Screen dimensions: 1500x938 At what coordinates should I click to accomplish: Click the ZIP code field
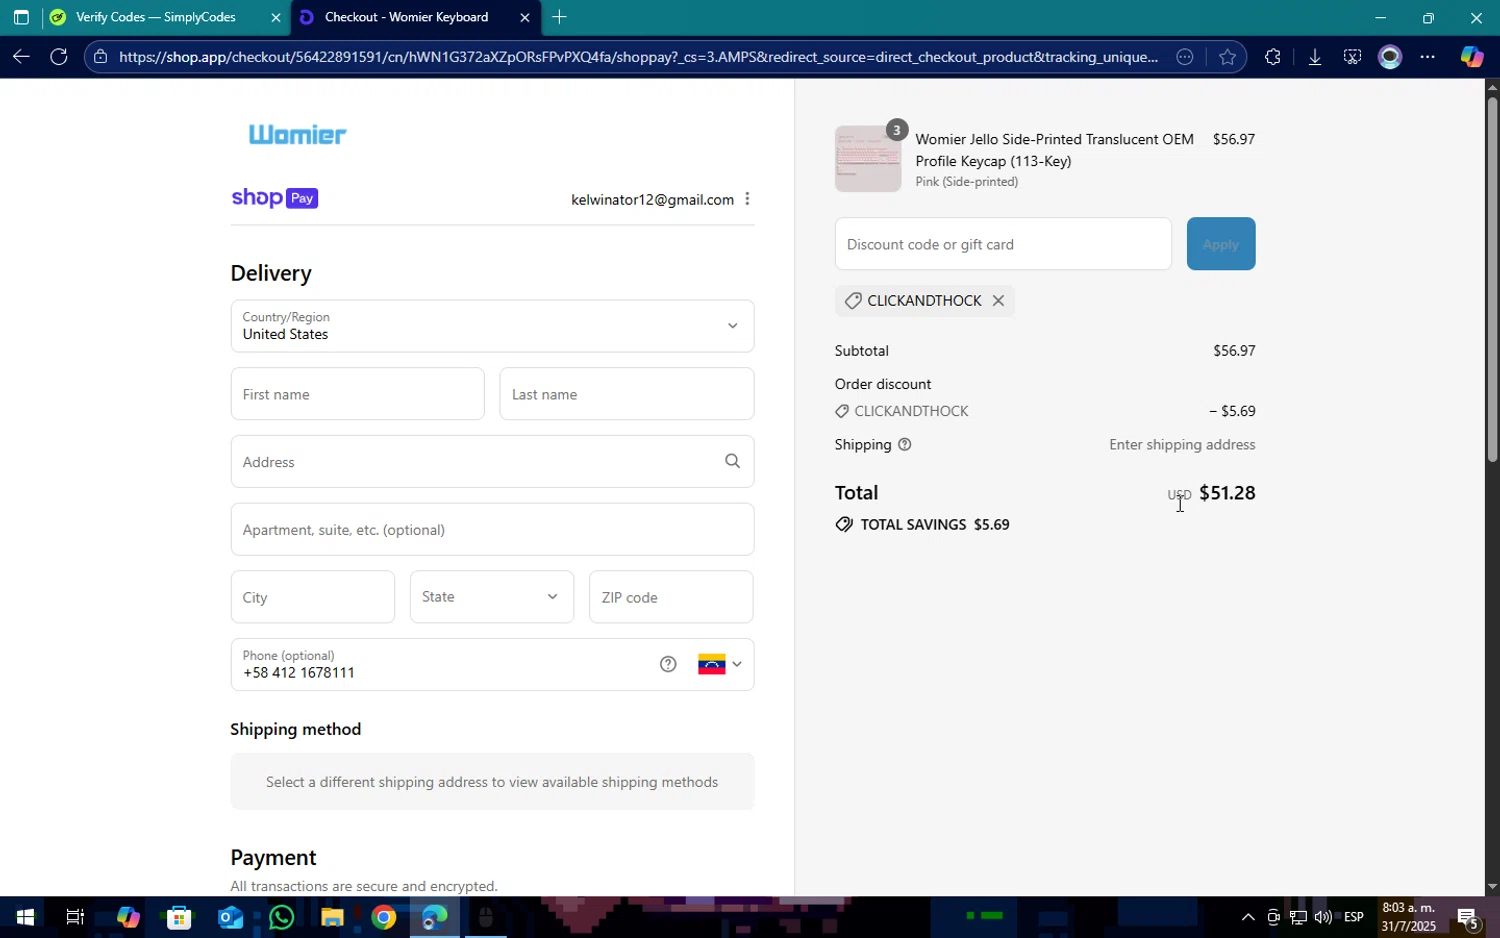671,597
